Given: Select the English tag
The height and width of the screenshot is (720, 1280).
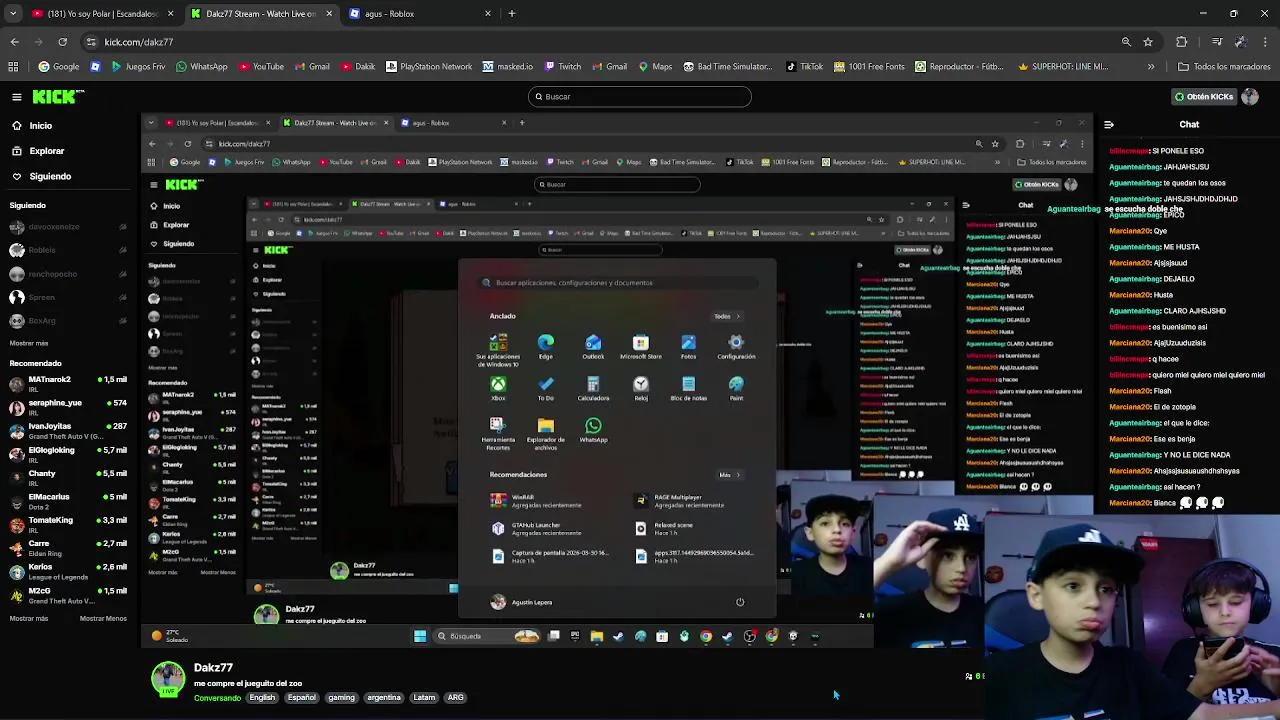Looking at the screenshot, I should [x=262, y=698].
